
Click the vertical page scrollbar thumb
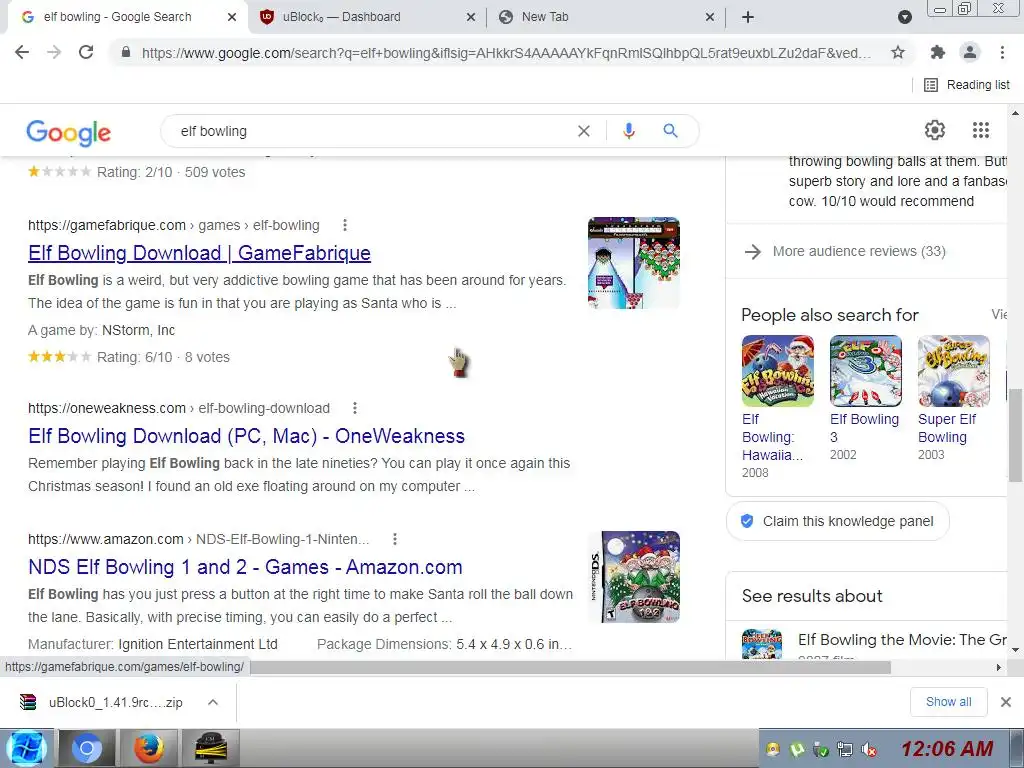[1015, 435]
